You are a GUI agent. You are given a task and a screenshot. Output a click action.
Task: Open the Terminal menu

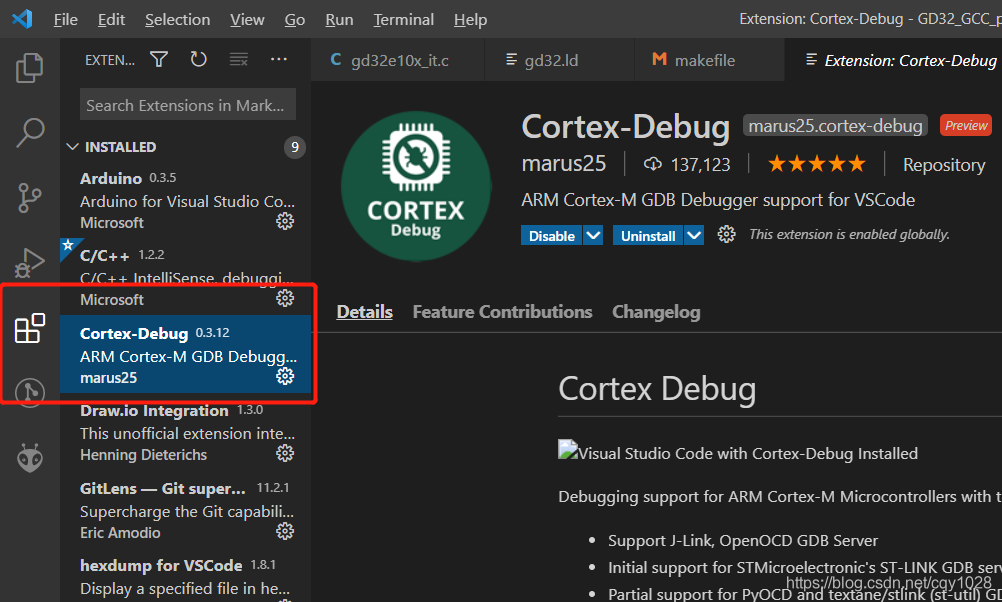(x=404, y=20)
